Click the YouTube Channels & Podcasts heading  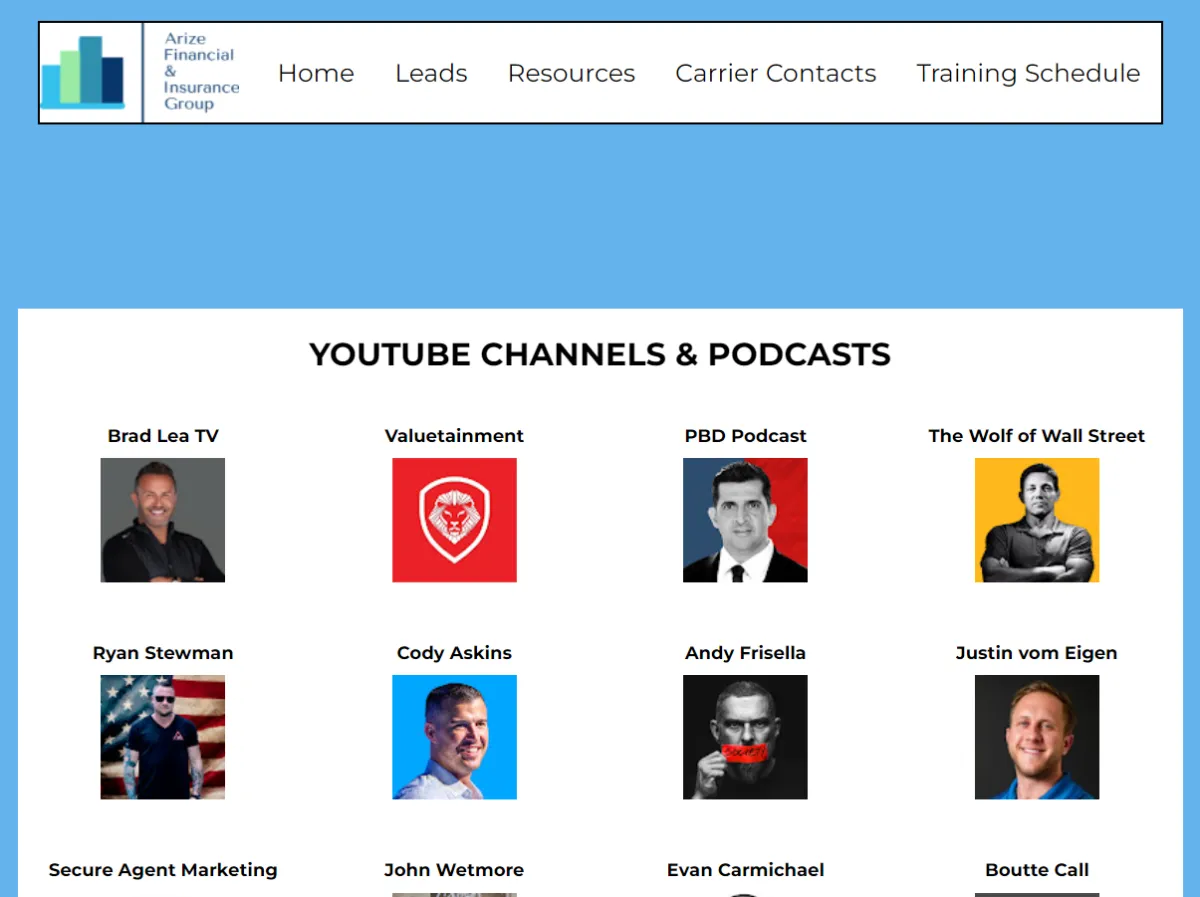(600, 355)
